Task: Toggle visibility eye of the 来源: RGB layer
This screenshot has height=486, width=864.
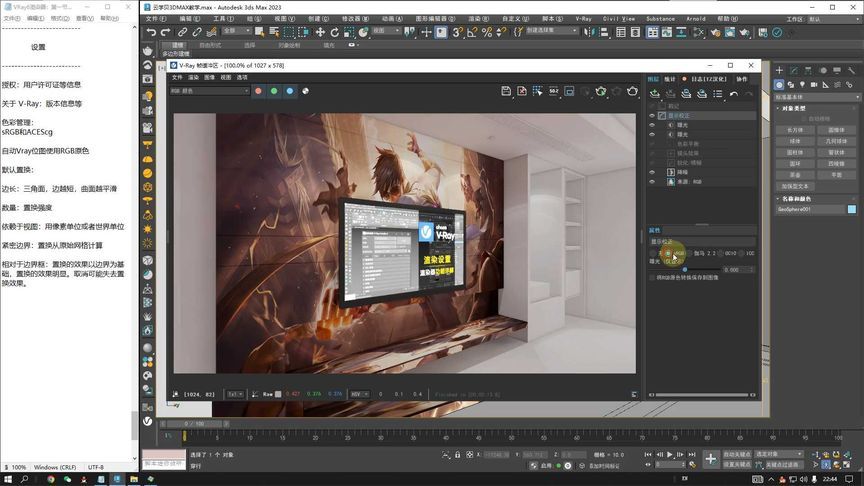Action: click(x=653, y=180)
